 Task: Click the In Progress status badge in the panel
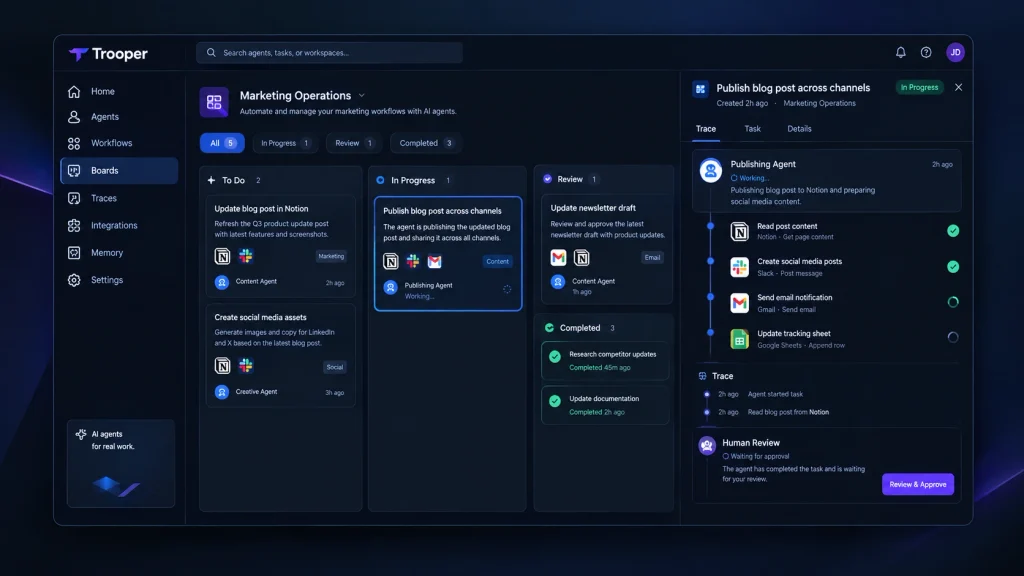(920, 88)
